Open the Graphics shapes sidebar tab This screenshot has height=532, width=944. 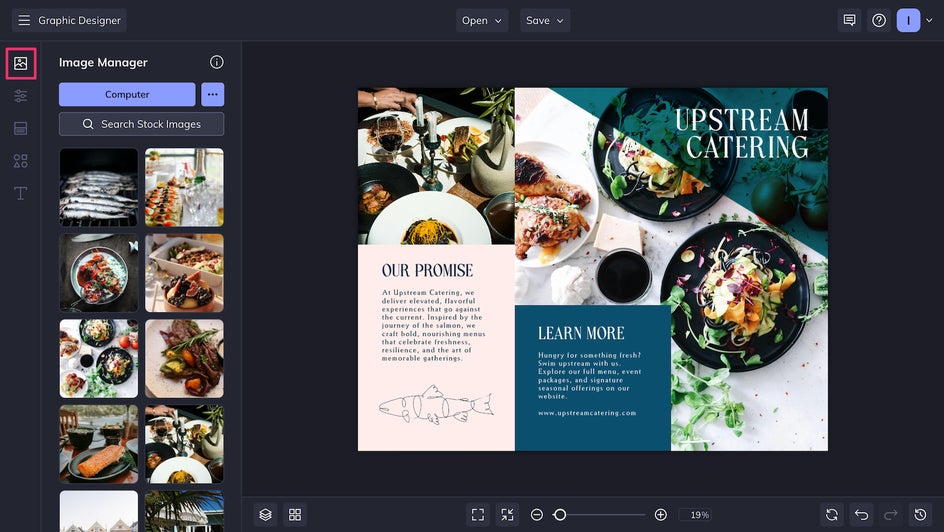[x=20, y=161]
